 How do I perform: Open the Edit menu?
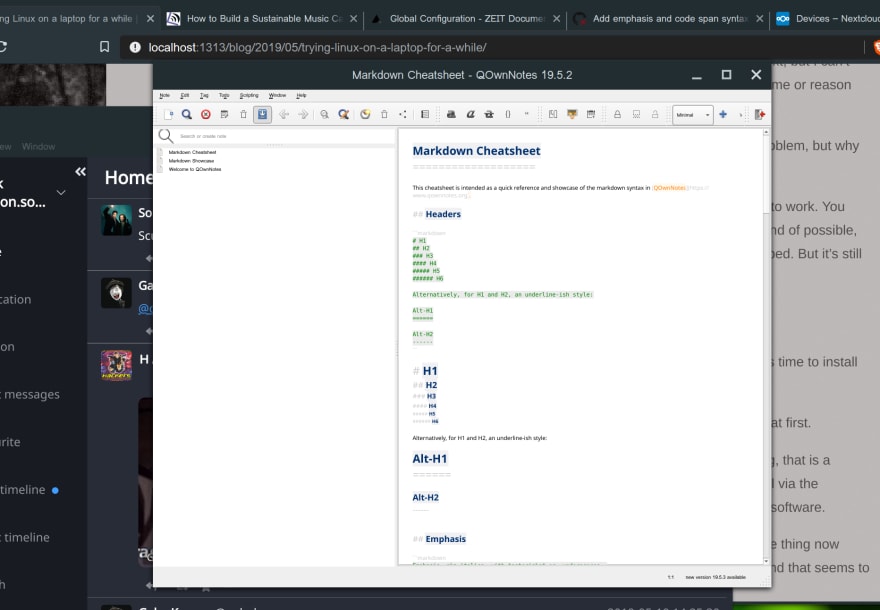tap(185, 95)
